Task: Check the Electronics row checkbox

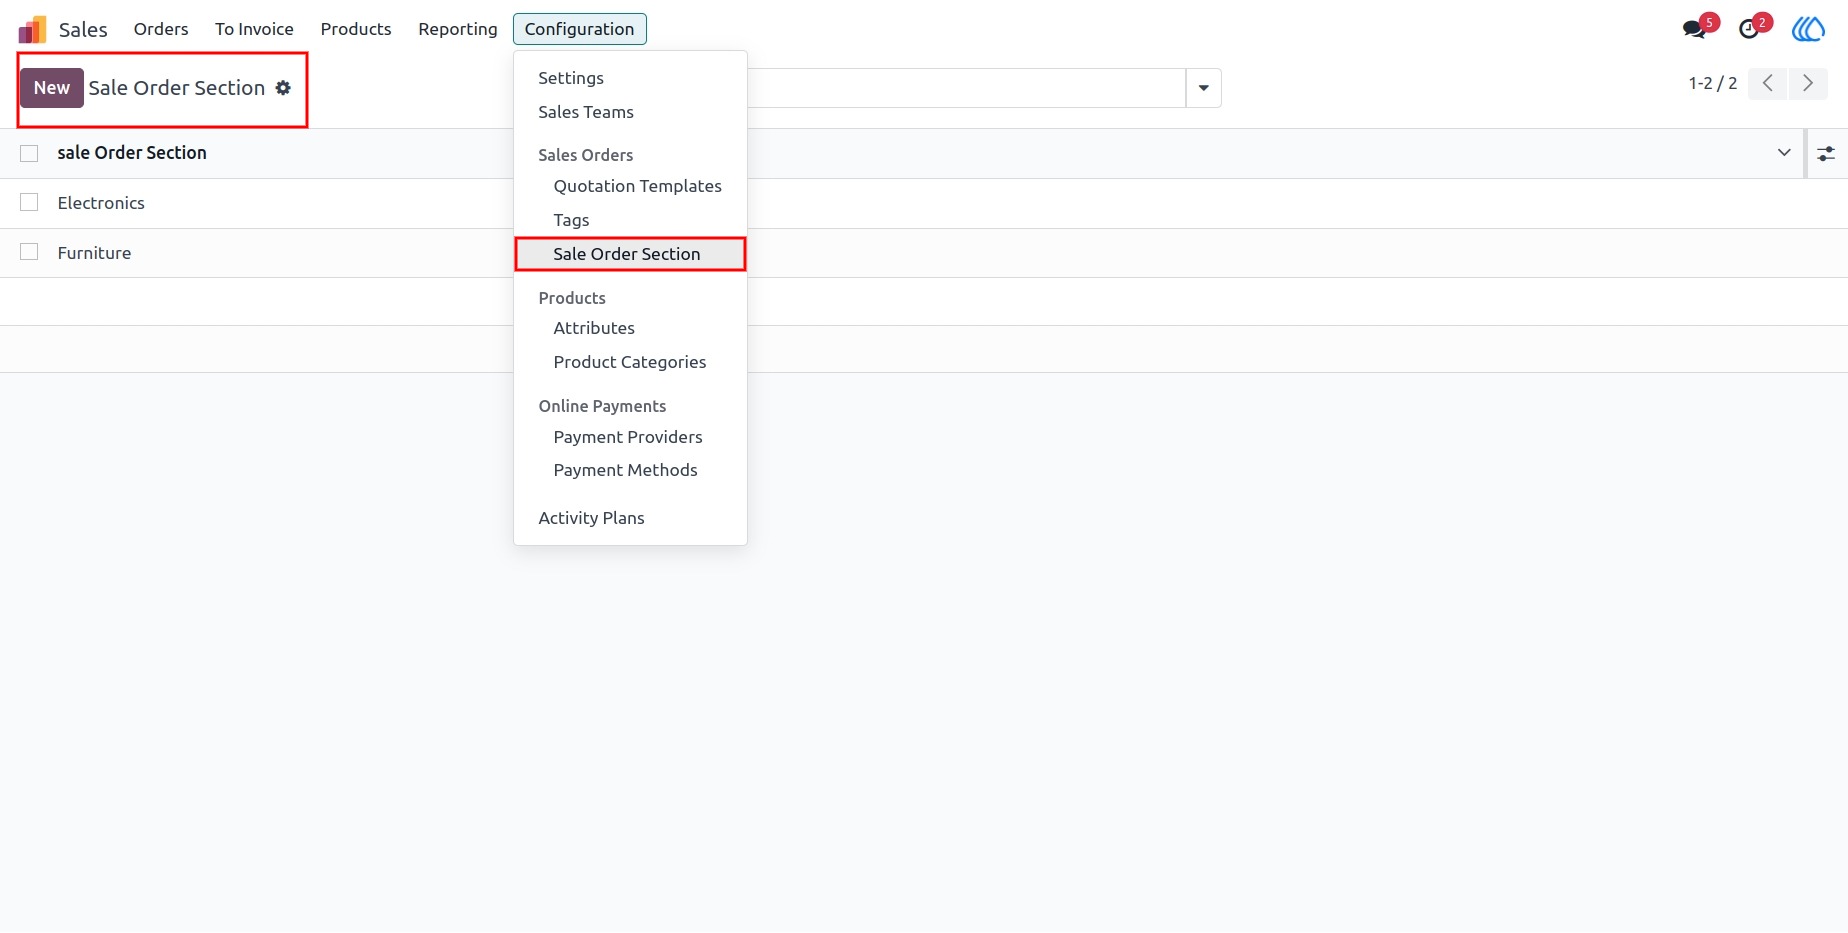Action: tap(29, 203)
